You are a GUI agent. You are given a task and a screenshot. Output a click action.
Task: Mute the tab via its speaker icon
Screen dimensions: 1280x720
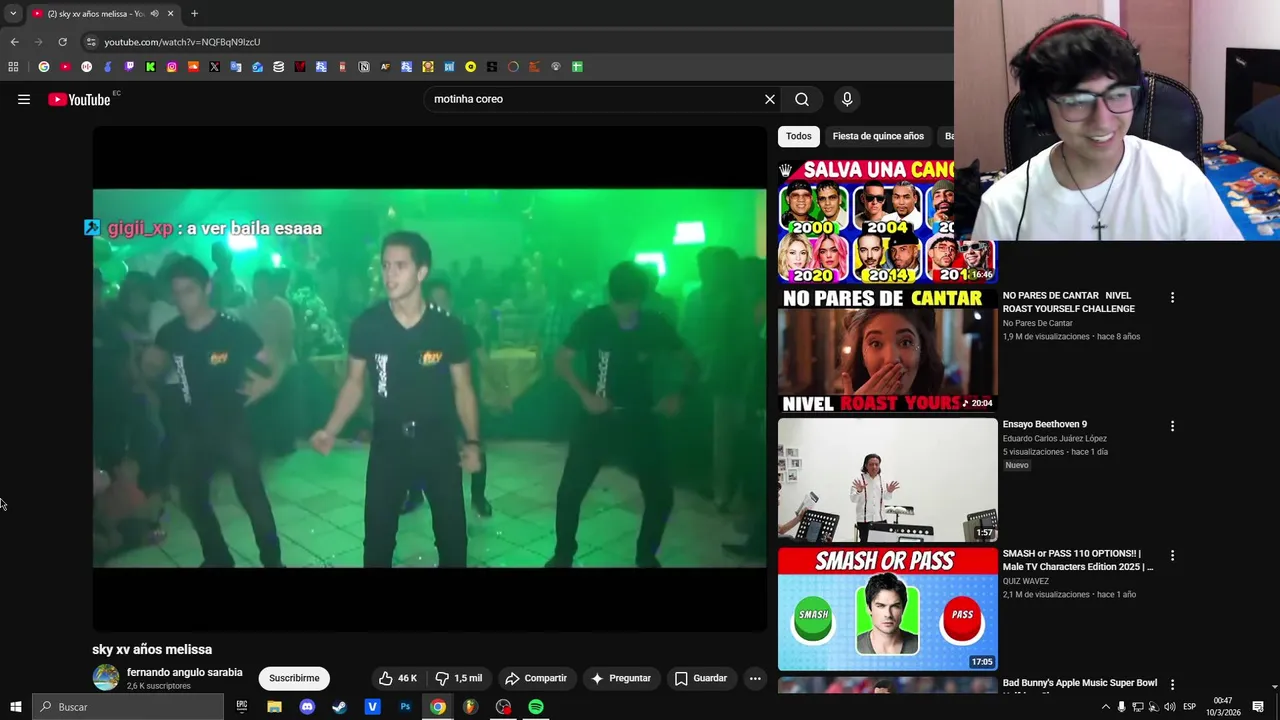click(x=154, y=14)
